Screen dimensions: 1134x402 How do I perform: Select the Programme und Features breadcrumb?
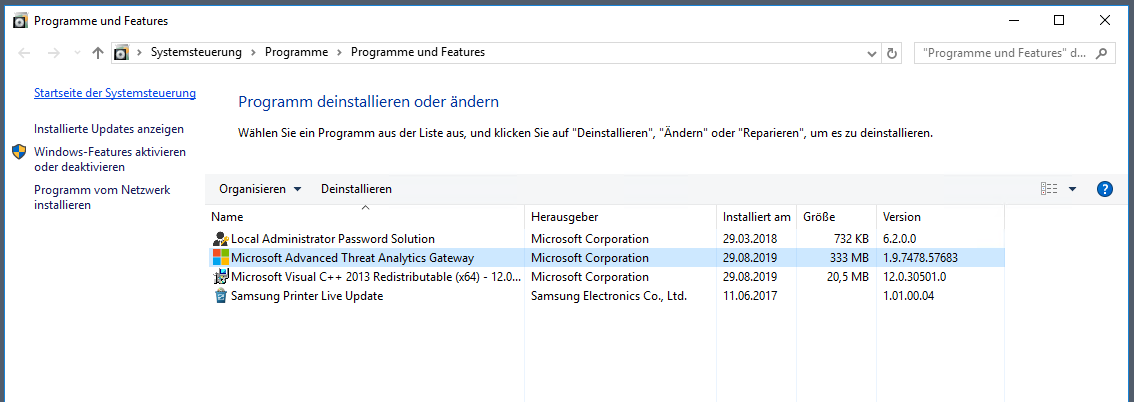pyautogui.click(x=418, y=52)
